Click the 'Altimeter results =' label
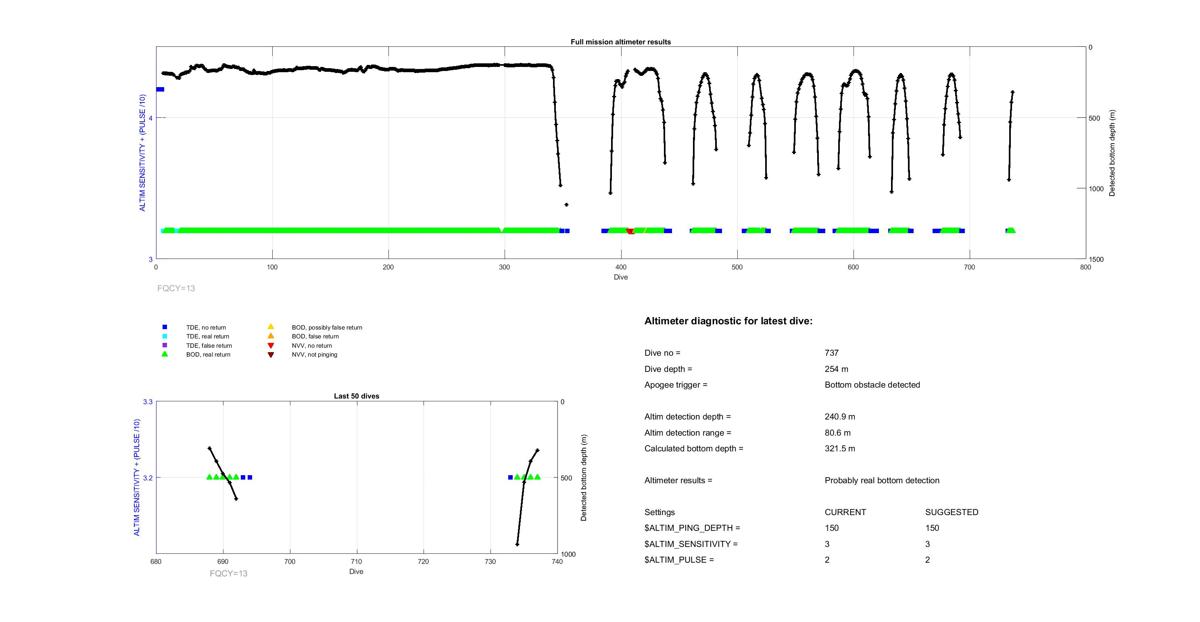 tap(679, 480)
